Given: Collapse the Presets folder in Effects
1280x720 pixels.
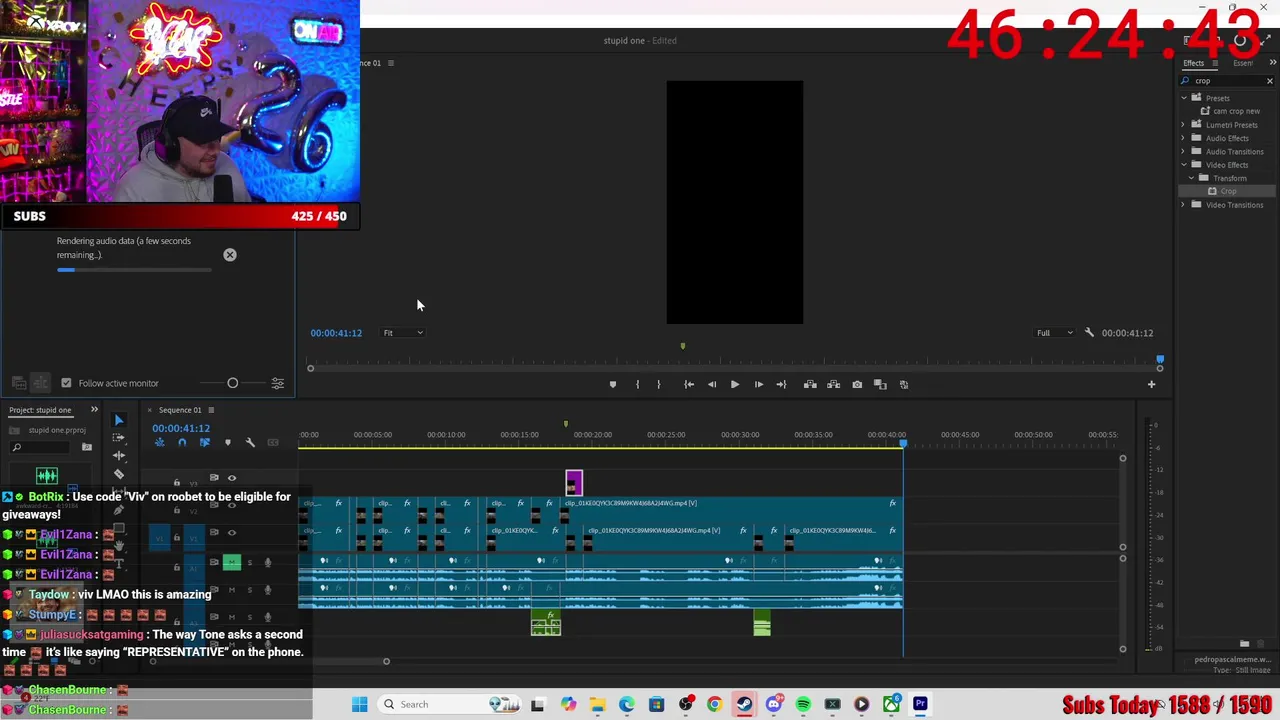Looking at the screenshot, I should pos(1184,98).
